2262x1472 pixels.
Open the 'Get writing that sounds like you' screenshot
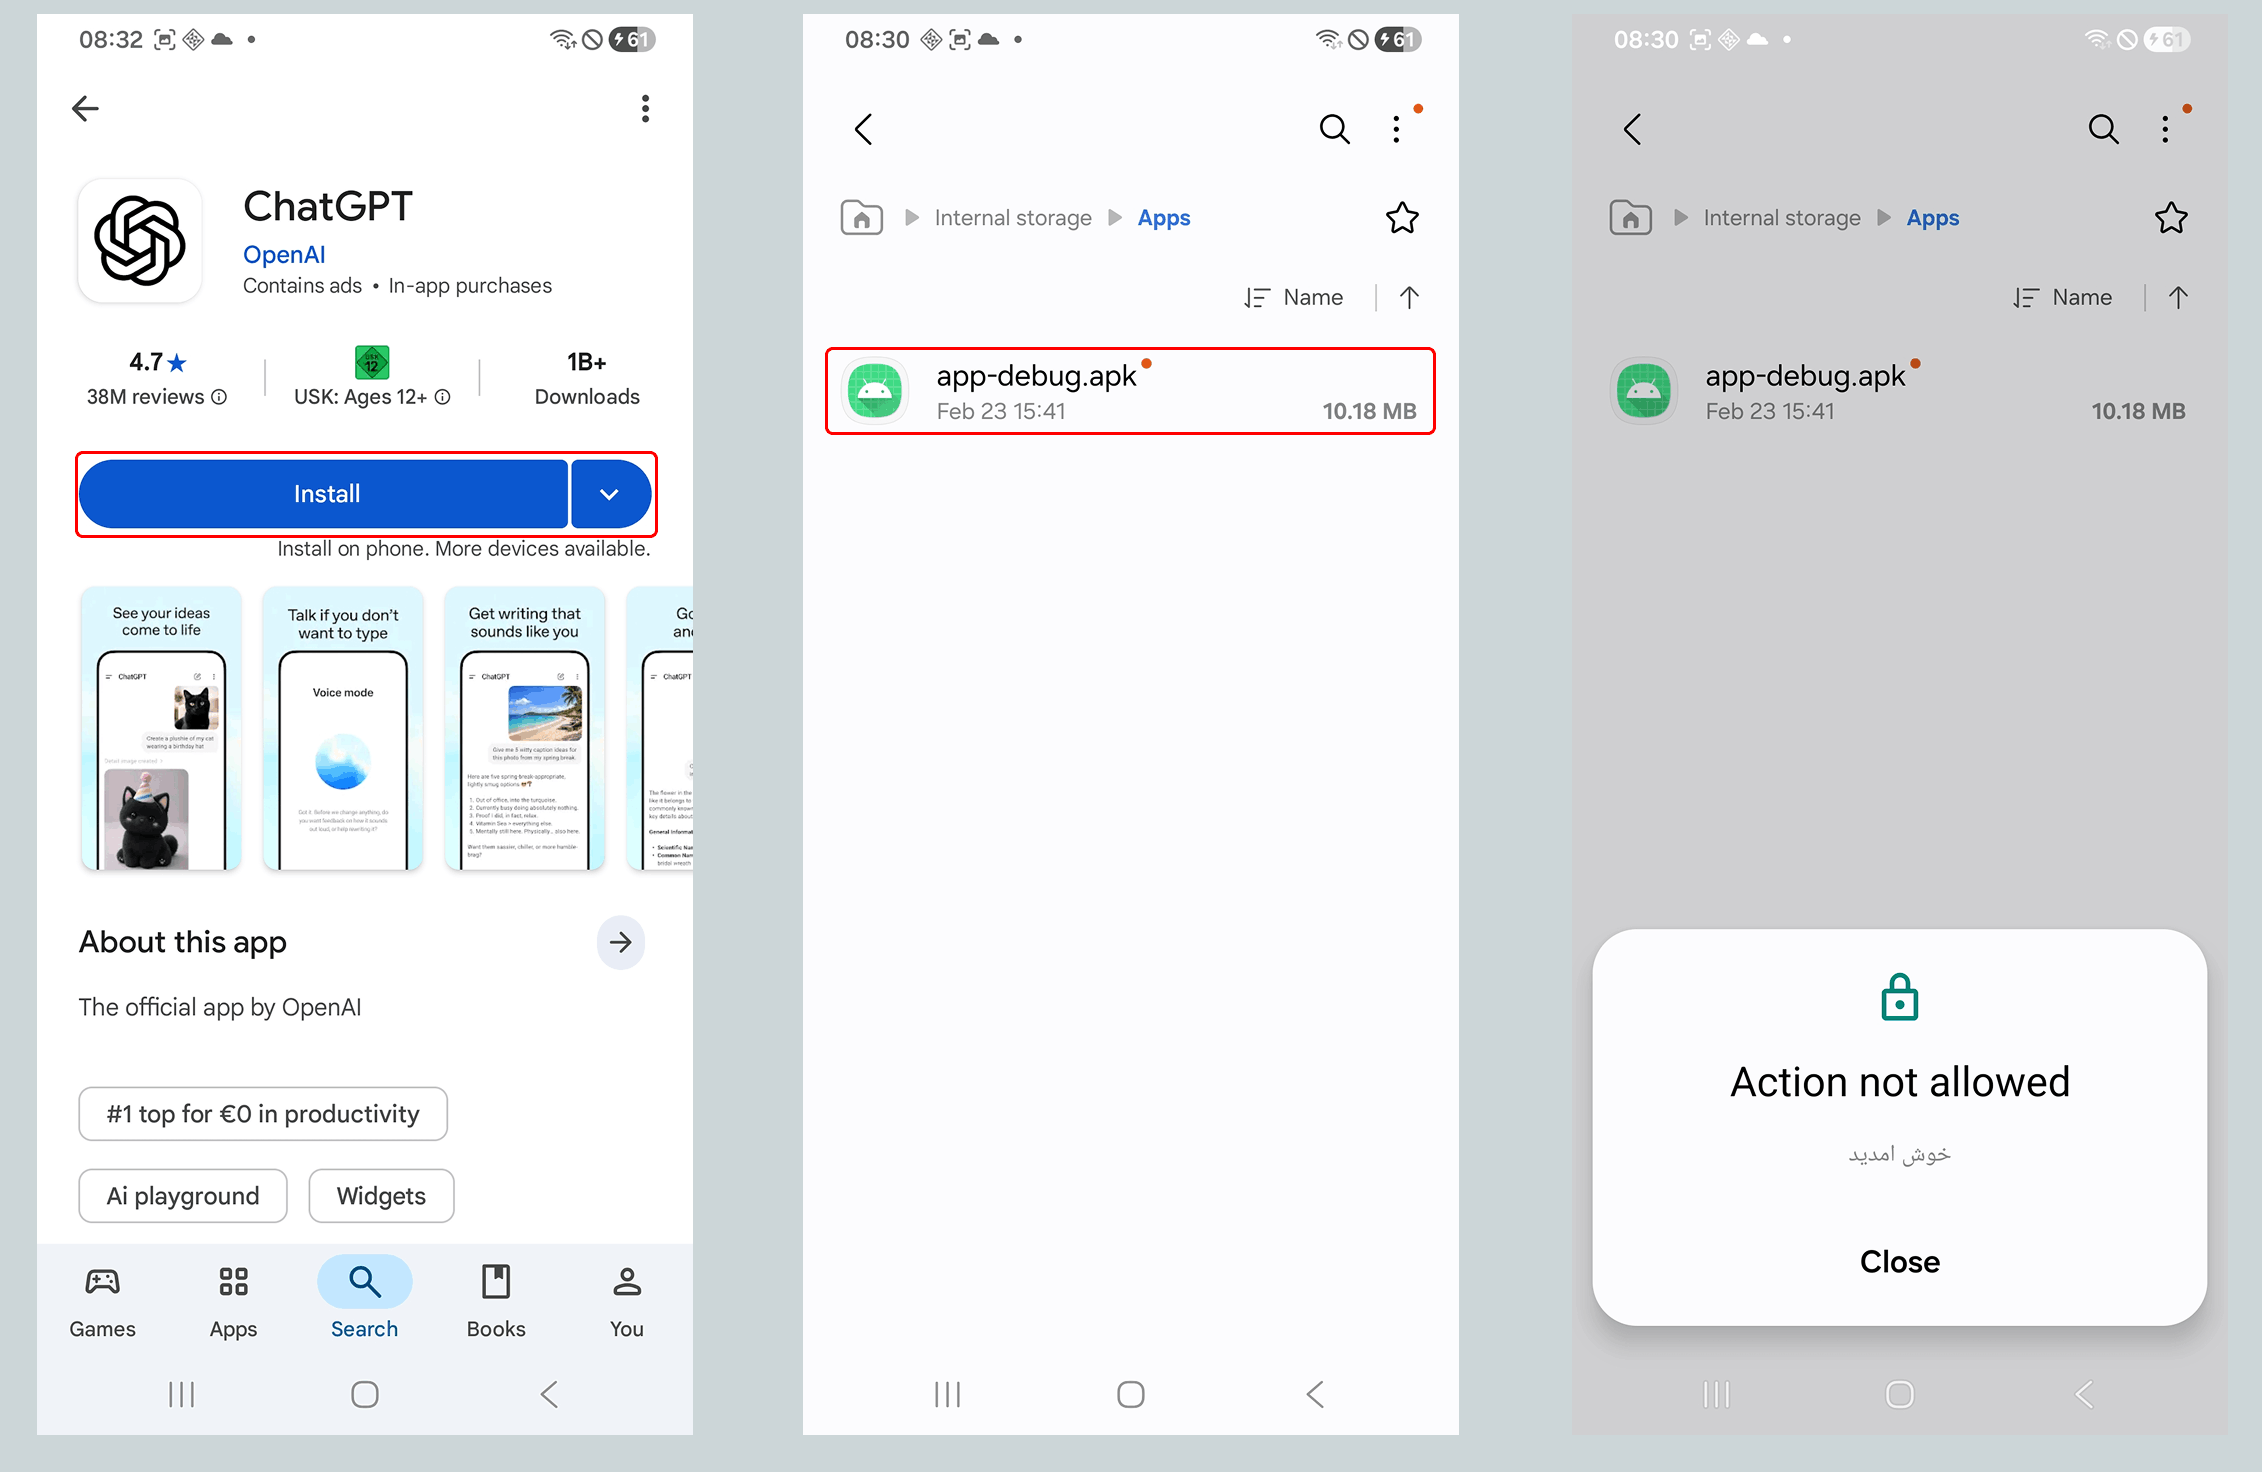coord(525,728)
